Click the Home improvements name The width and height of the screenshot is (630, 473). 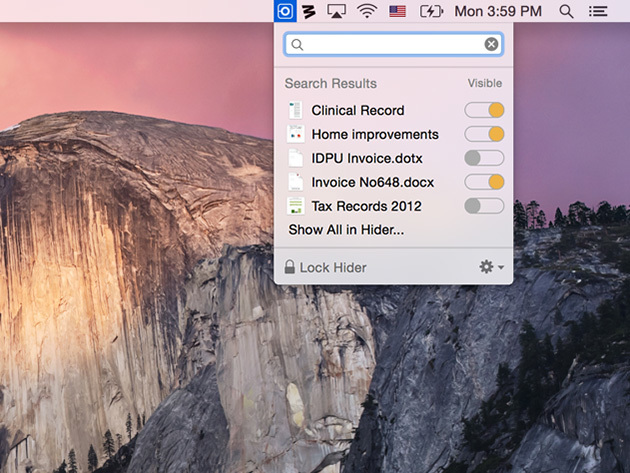tap(375, 134)
